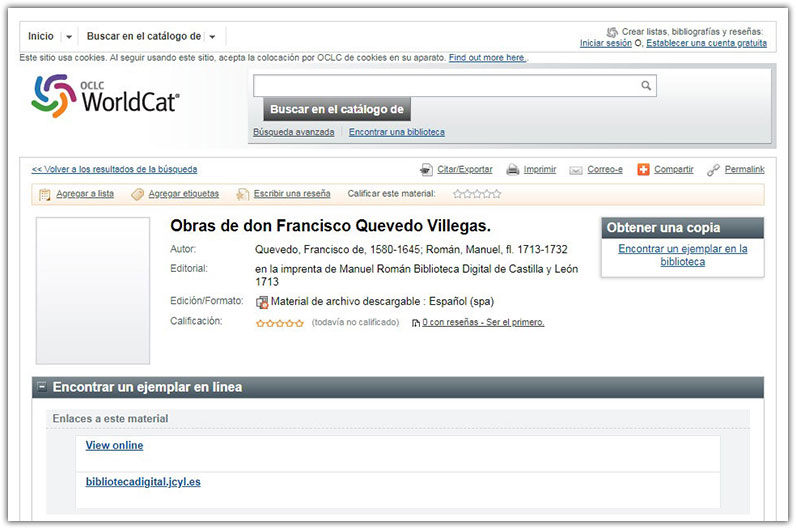
Task: Go back via Volver a los resultados link
Action: click(114, 169)
